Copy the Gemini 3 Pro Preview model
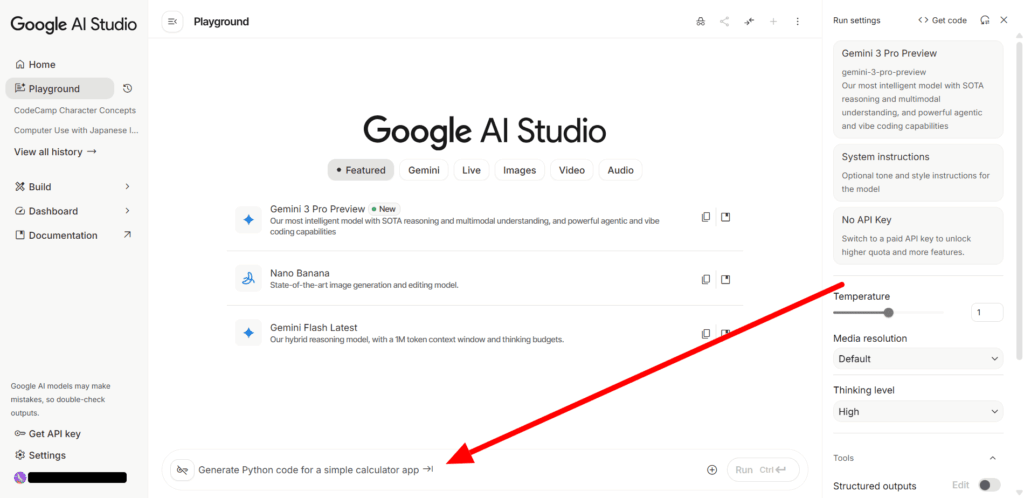The image size is (1024, 498). [x=706, y=217]
